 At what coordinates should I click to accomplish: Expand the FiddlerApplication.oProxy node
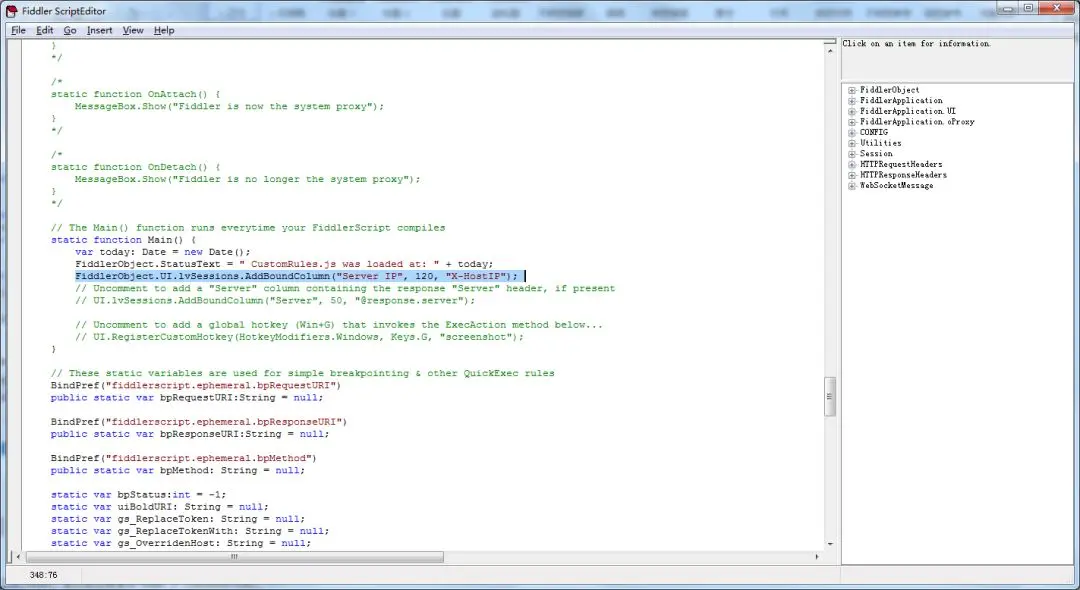point(852,122)
